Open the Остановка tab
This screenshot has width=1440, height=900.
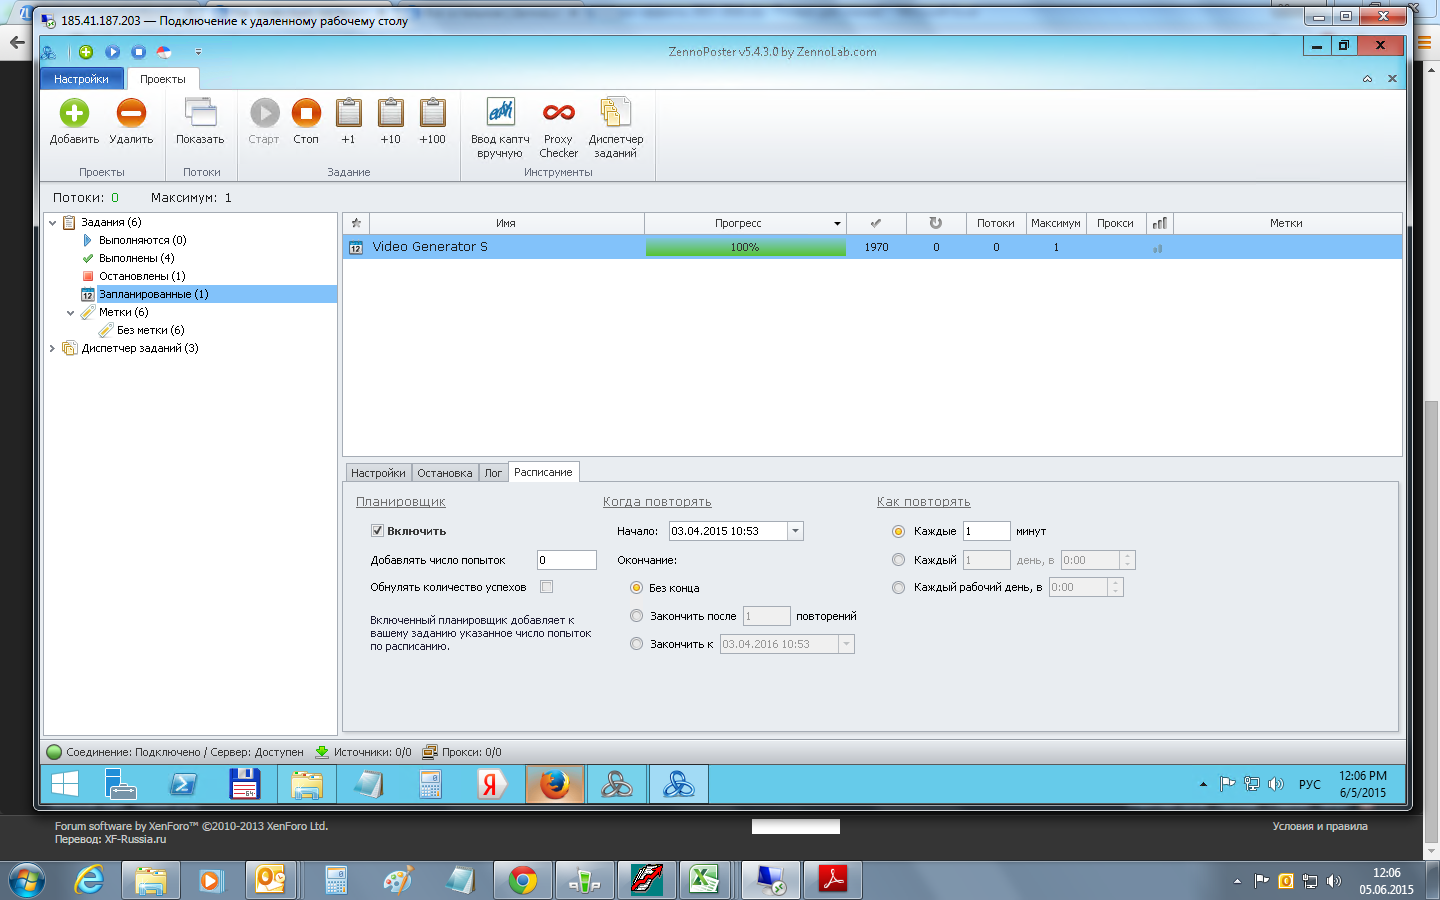[444, 473]
